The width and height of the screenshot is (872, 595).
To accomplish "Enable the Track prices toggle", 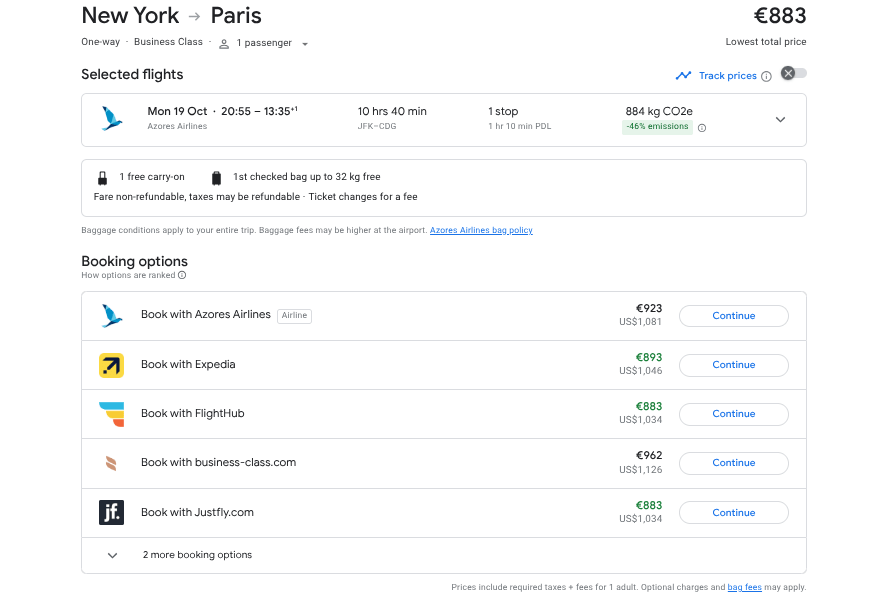I will coord(793,74).
